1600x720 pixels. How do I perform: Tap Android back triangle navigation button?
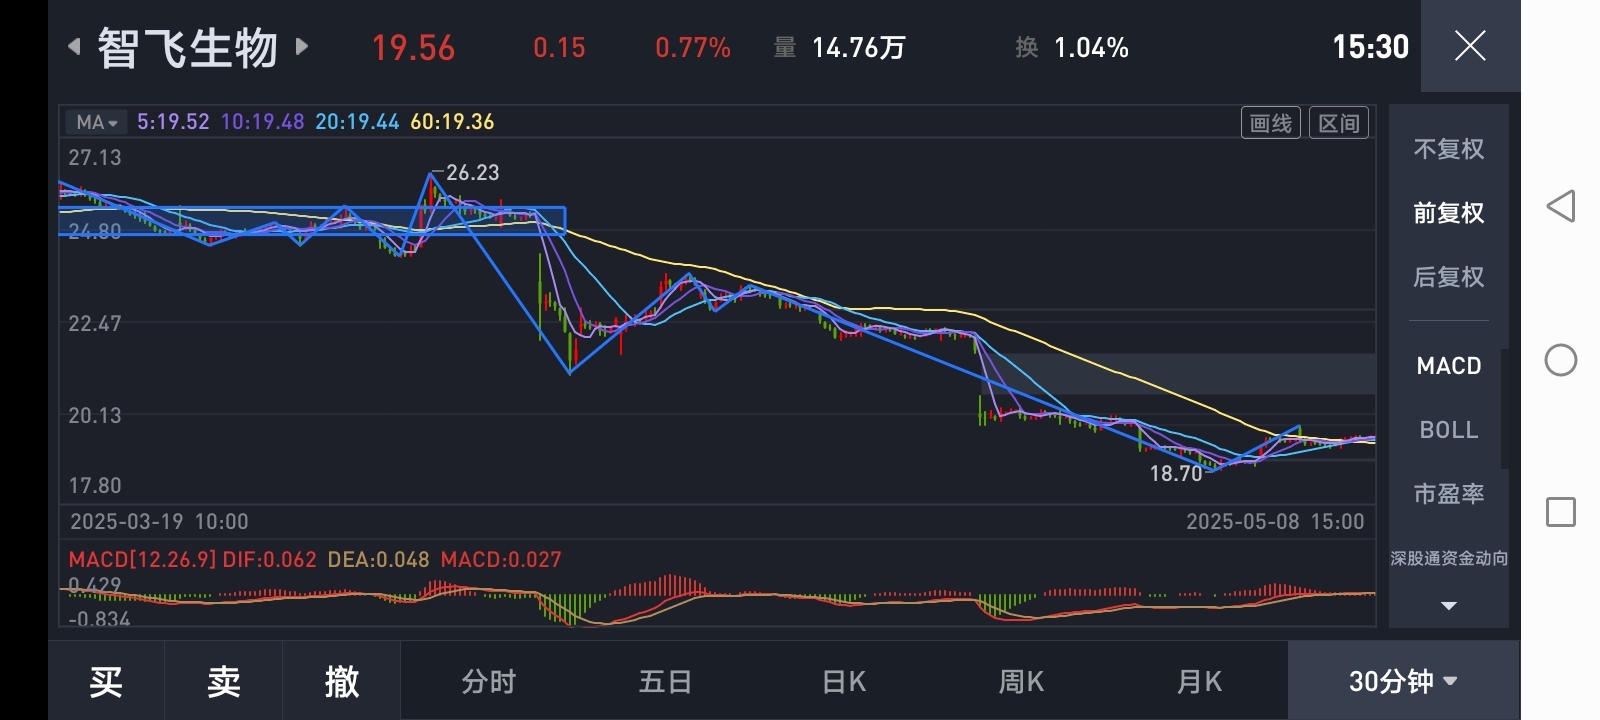pyautogui.click(x=1561, y=206)
